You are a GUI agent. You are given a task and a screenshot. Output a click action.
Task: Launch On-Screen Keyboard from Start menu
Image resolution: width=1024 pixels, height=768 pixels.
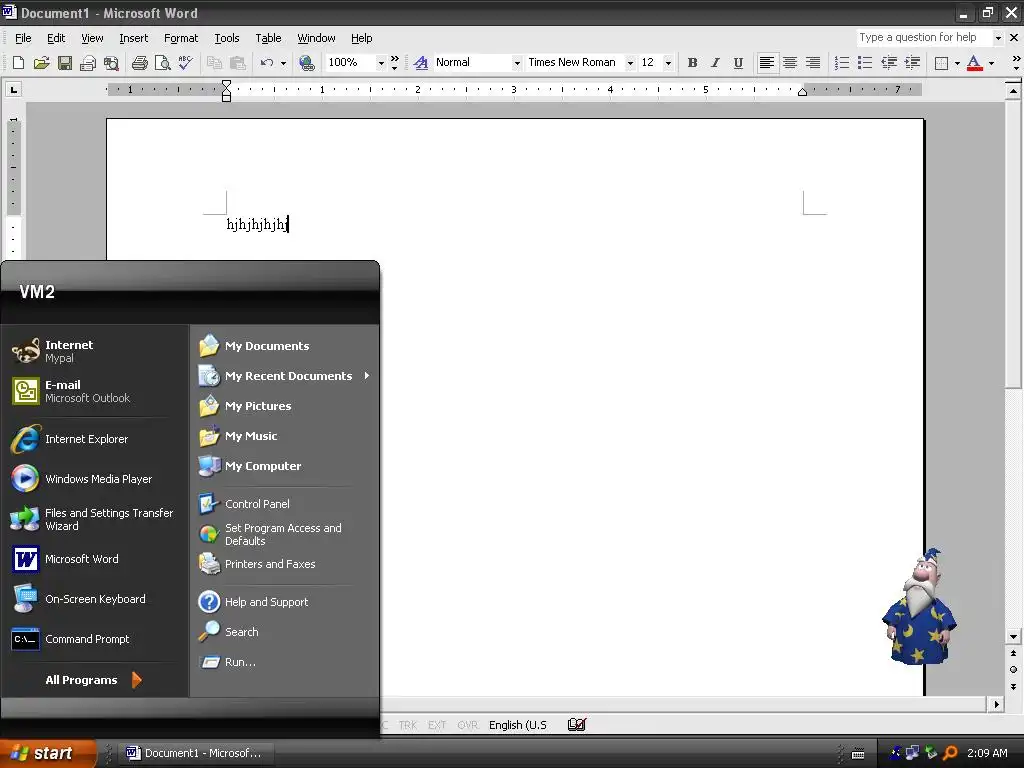click(x=96, y=599)
